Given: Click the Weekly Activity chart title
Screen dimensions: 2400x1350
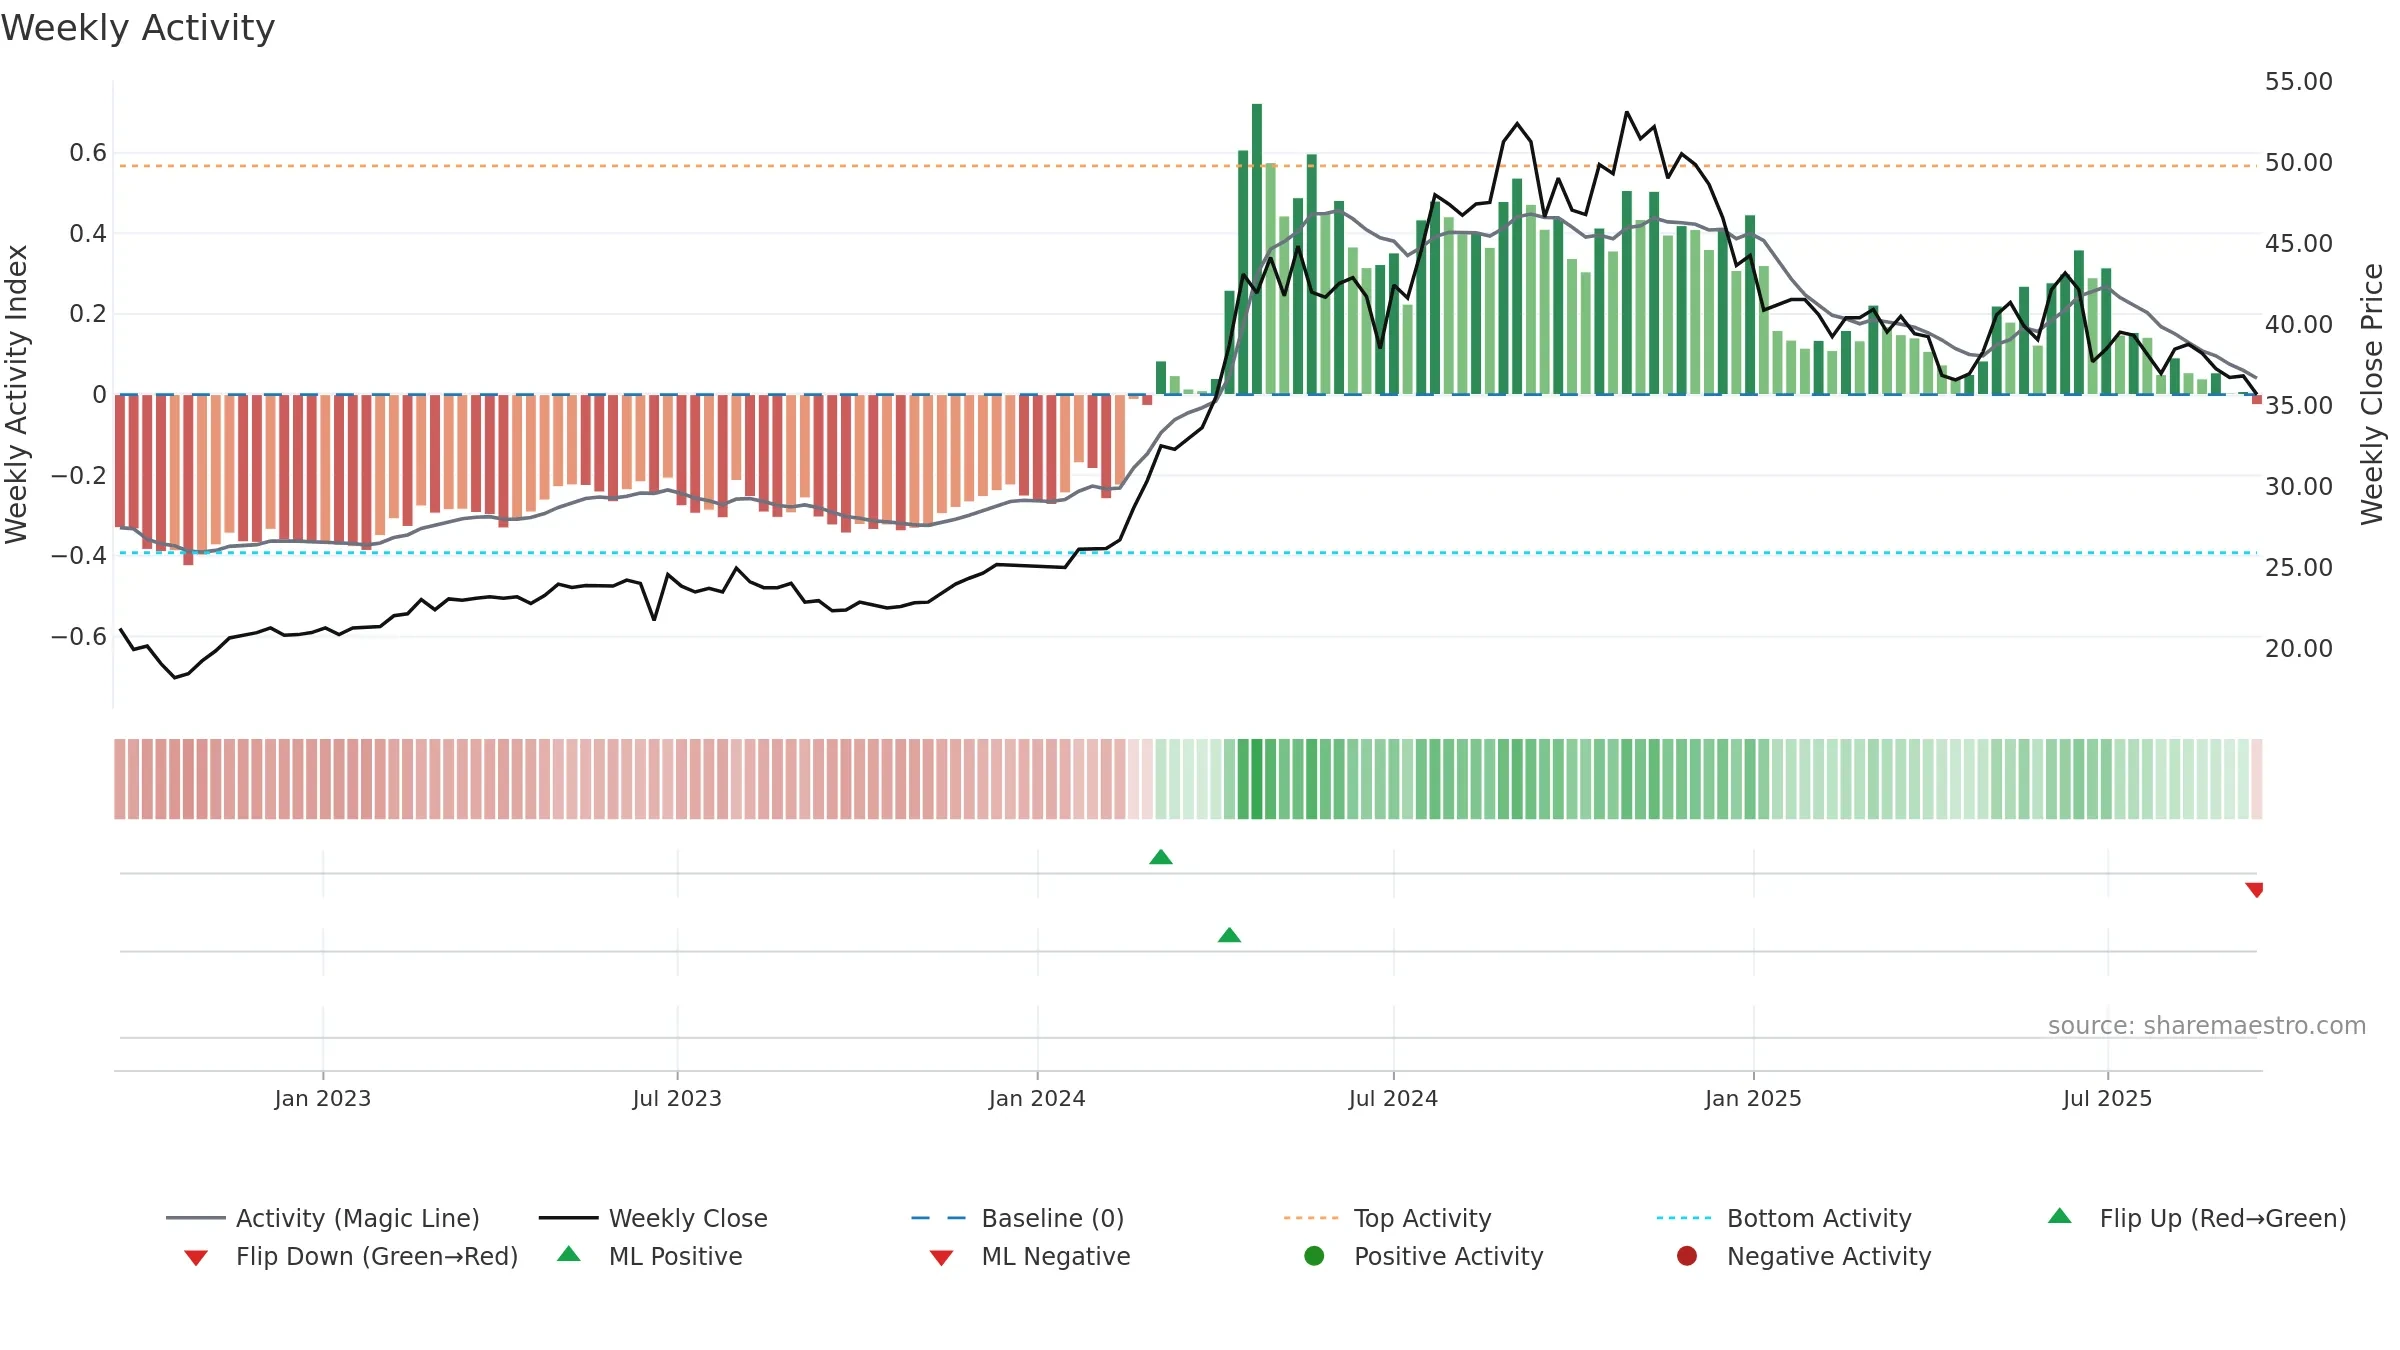Looking at the screenshot, I should tap(138, 28).
